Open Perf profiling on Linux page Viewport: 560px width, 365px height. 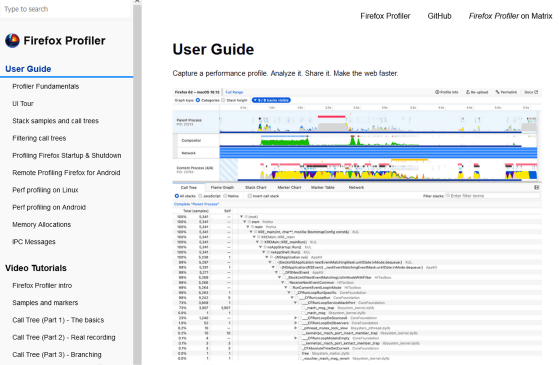(x=45, y=190)
